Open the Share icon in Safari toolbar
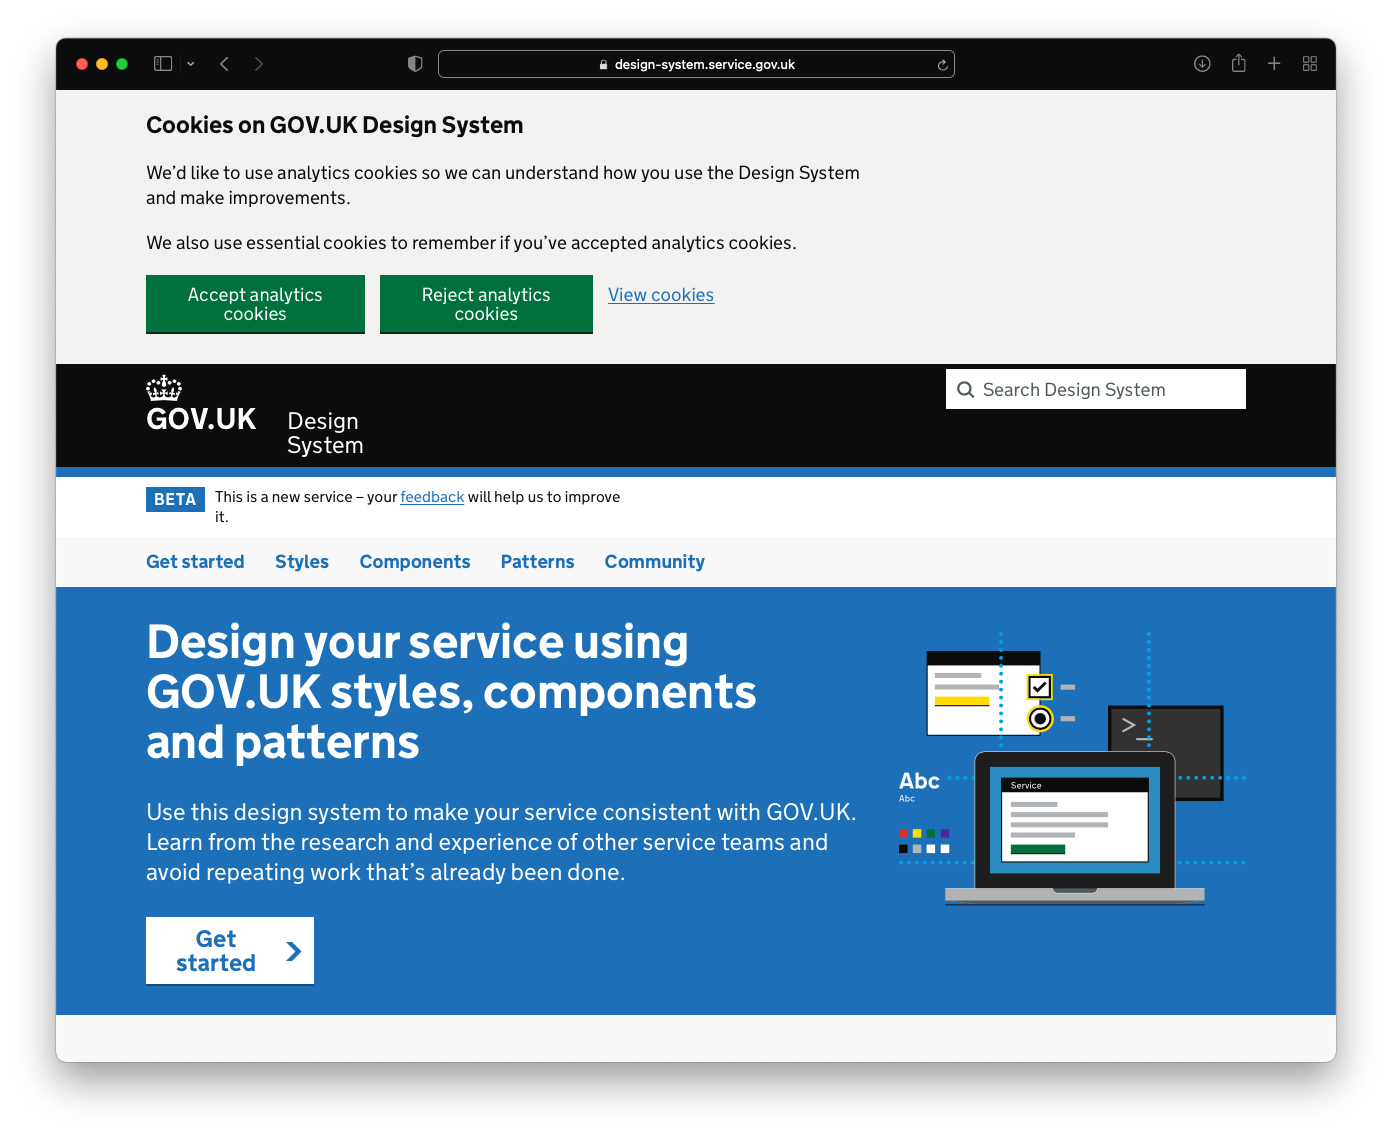This screenshot has width=1392, height=1136. [1238, 63]
